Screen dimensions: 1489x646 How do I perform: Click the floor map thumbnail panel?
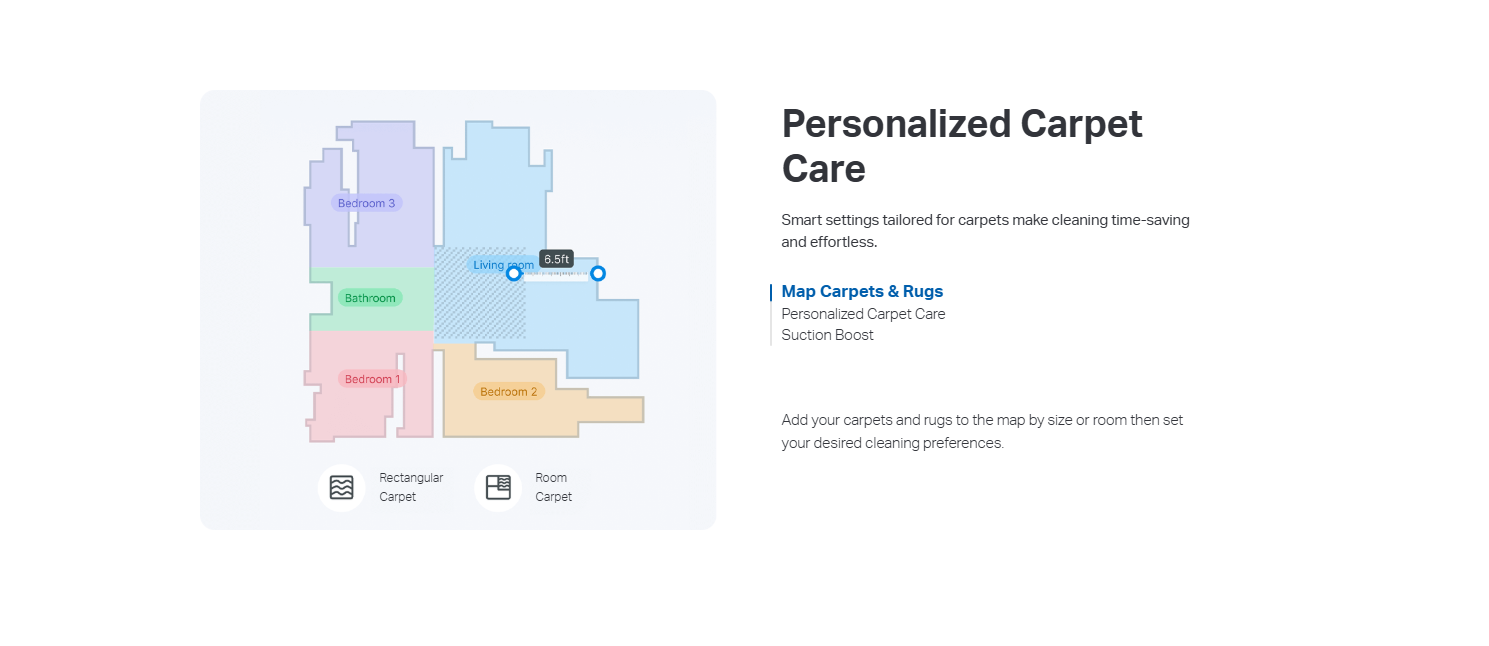458,310
